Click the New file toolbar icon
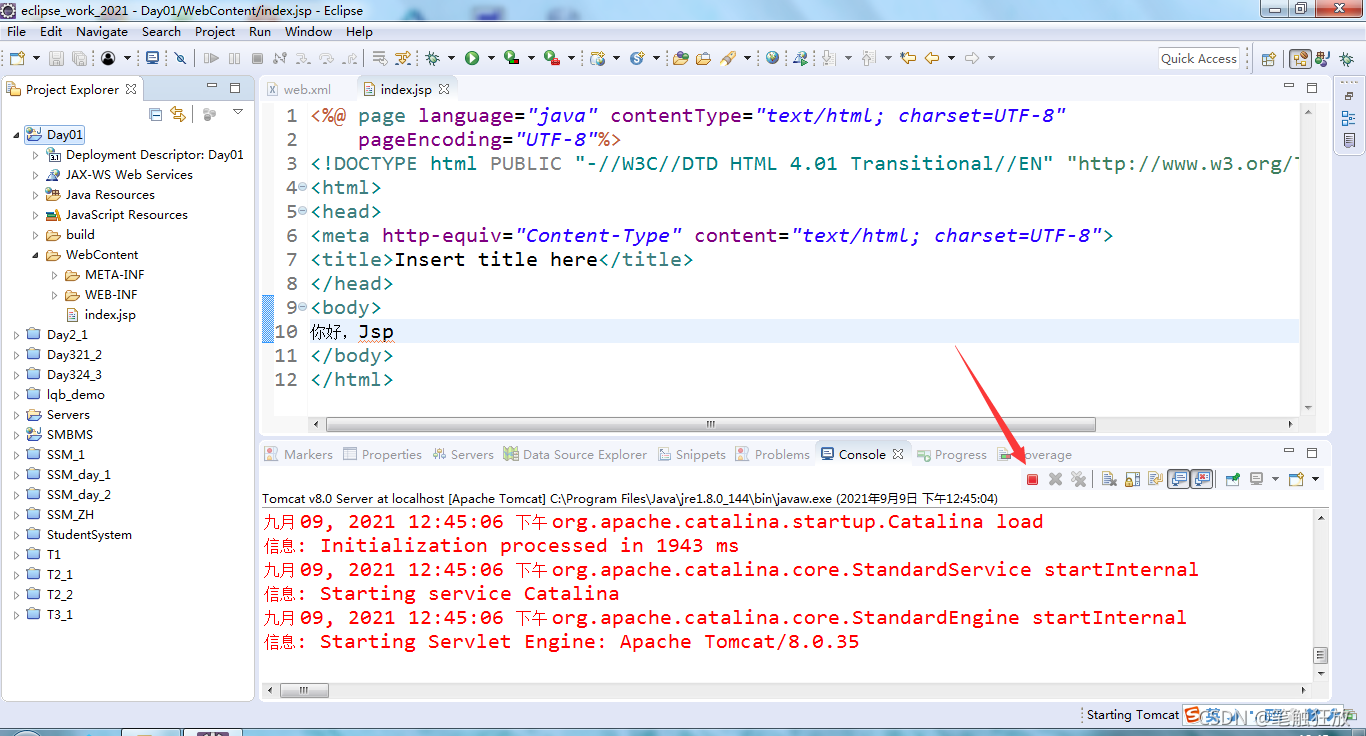Viewport: 1366px width, 736px height. pyautogui.click(x=17, y=59)
